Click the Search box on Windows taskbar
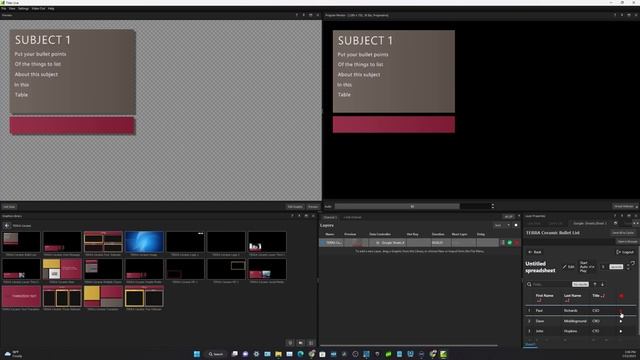Viewport: 640px width, 360px height. click(x=216, y=354)
